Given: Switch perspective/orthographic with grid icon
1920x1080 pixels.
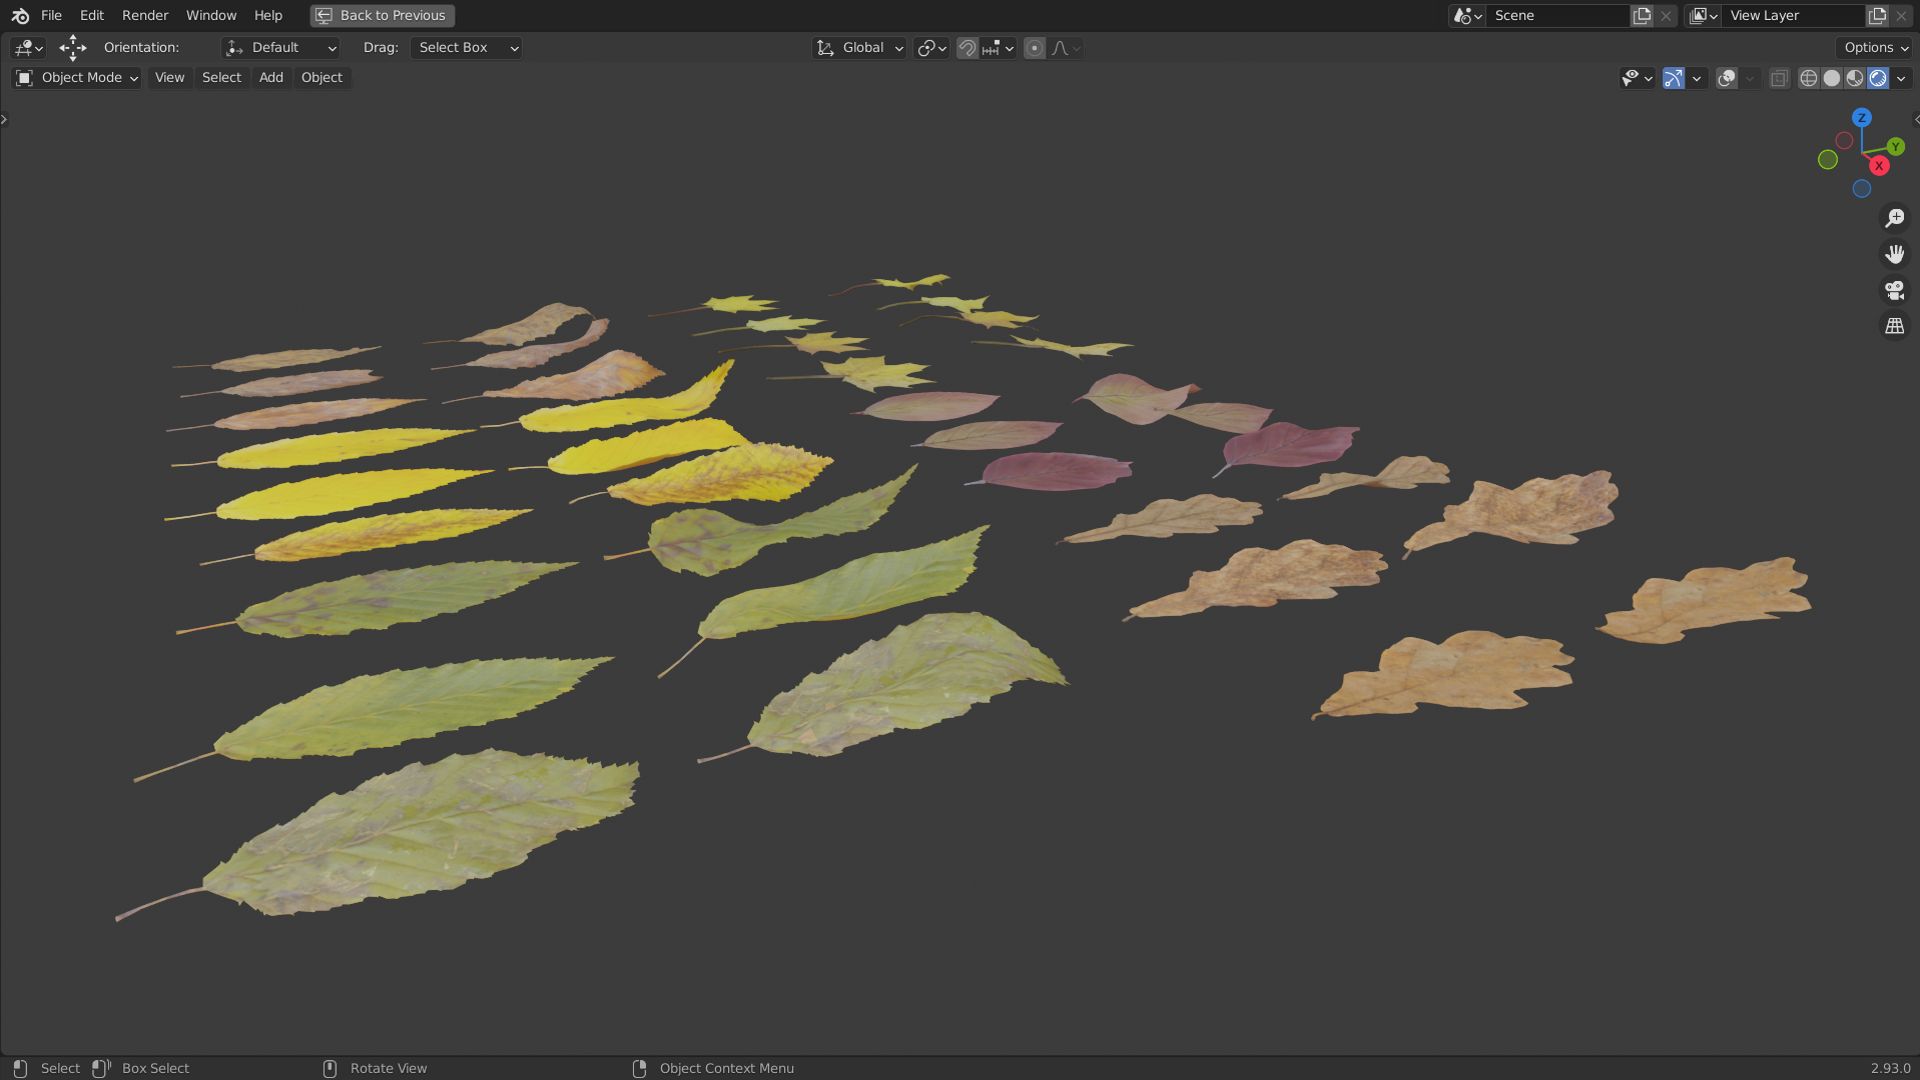Looking at the screenshot, I should [x=1894, y=326].
